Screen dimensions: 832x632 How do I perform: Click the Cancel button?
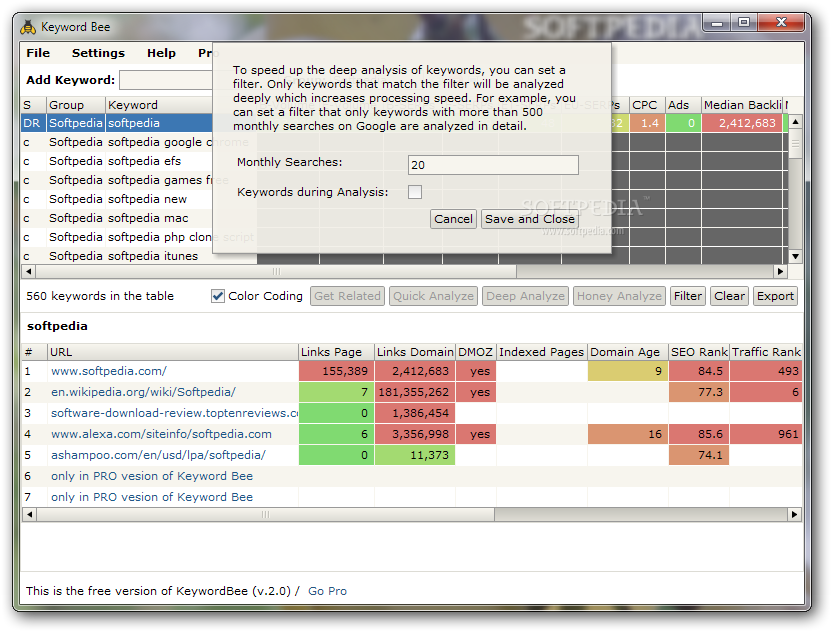(453, 219)
